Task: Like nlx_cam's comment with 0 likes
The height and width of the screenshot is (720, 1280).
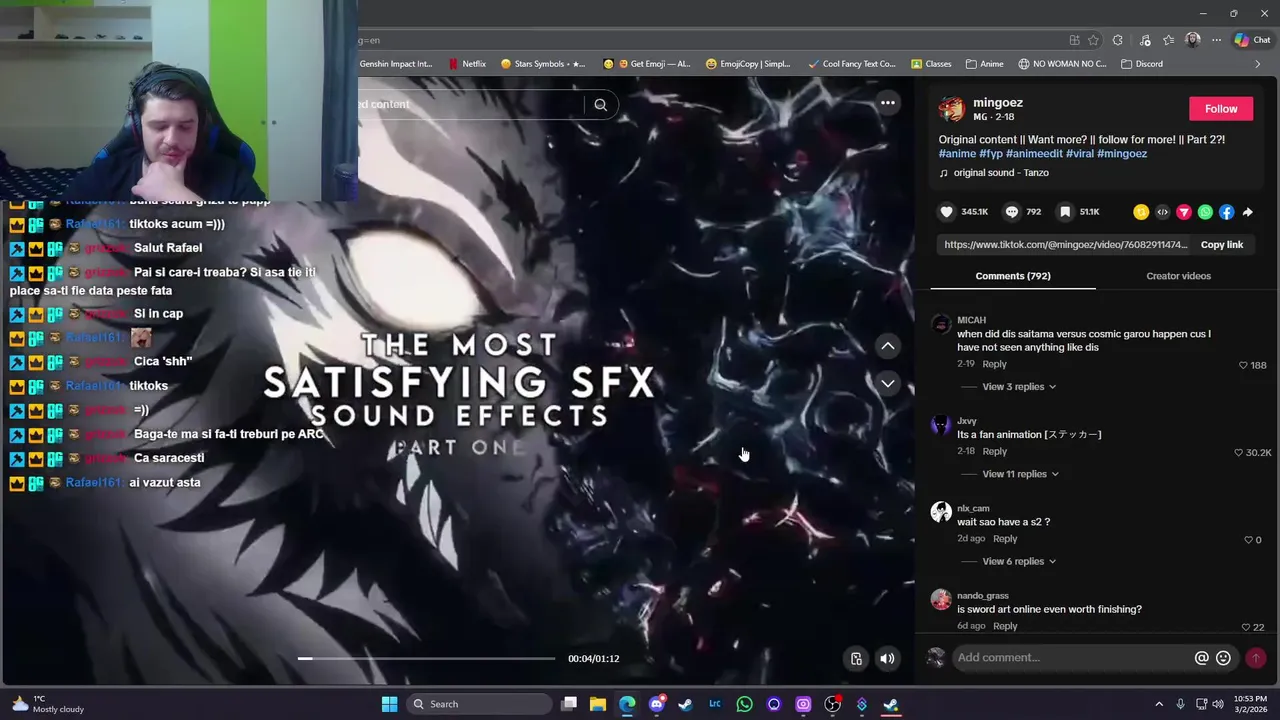Action: 1248,540
